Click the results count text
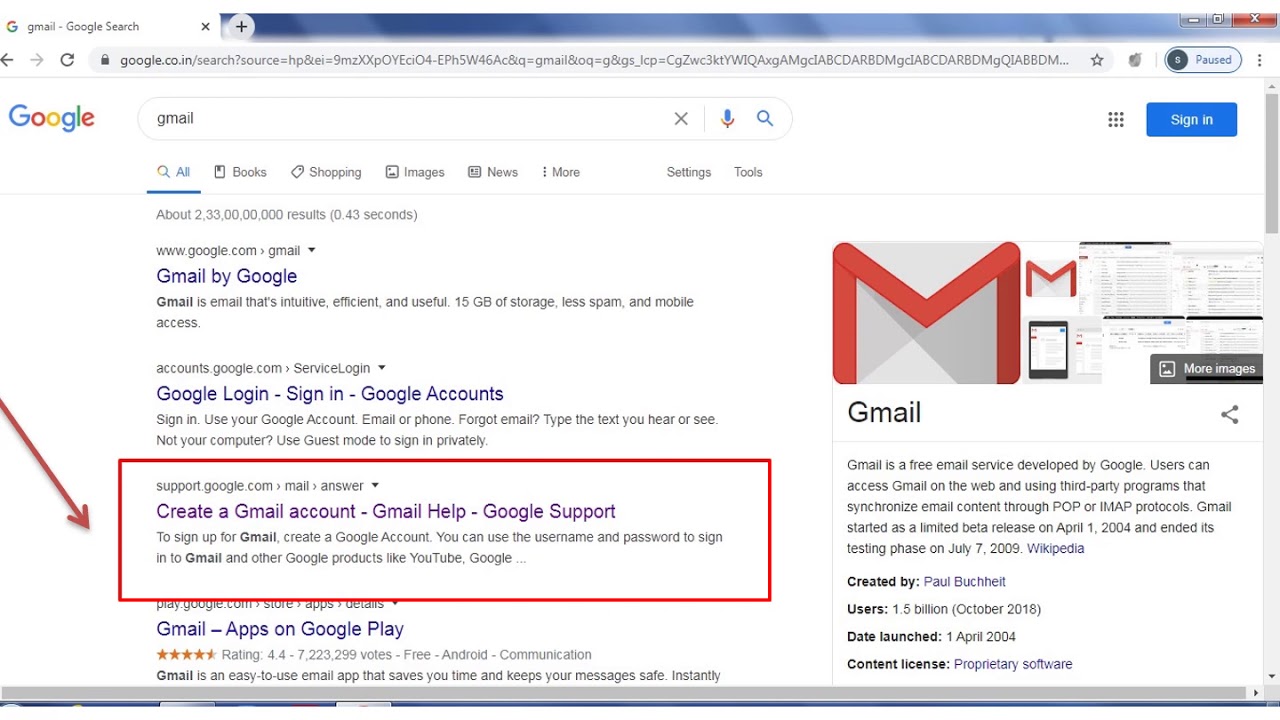This screenshot has width=1280, height=720. [x=287, y=215]
